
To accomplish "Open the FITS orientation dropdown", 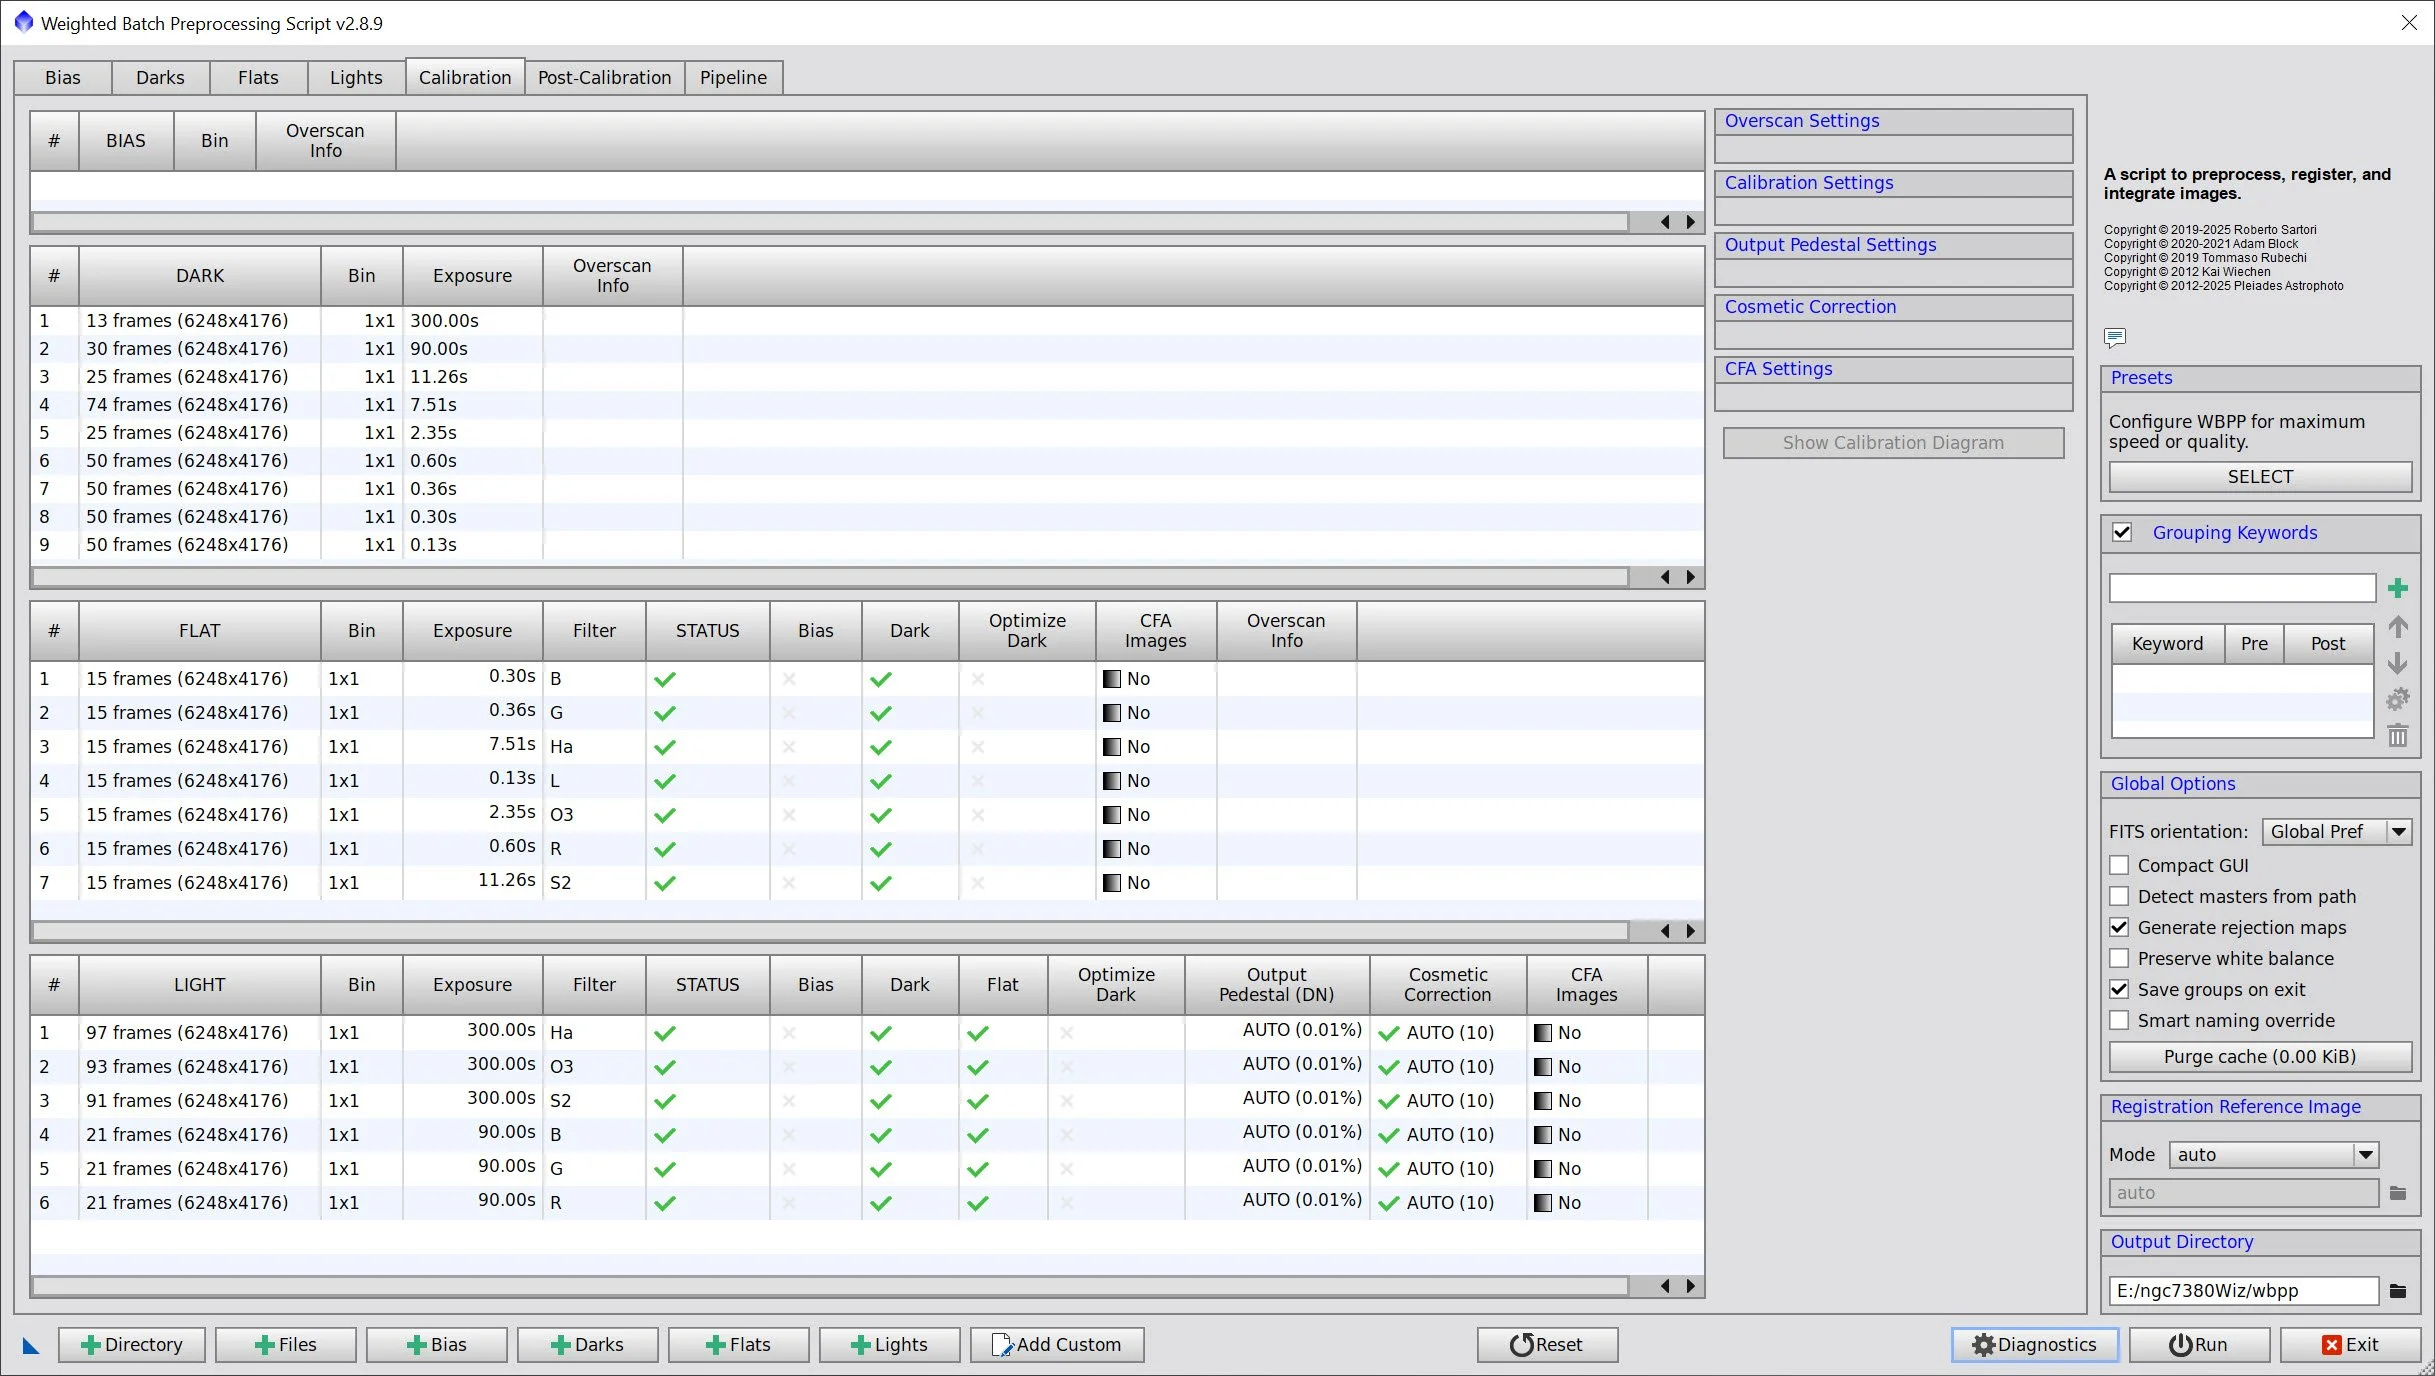I will coord(2398,831).
